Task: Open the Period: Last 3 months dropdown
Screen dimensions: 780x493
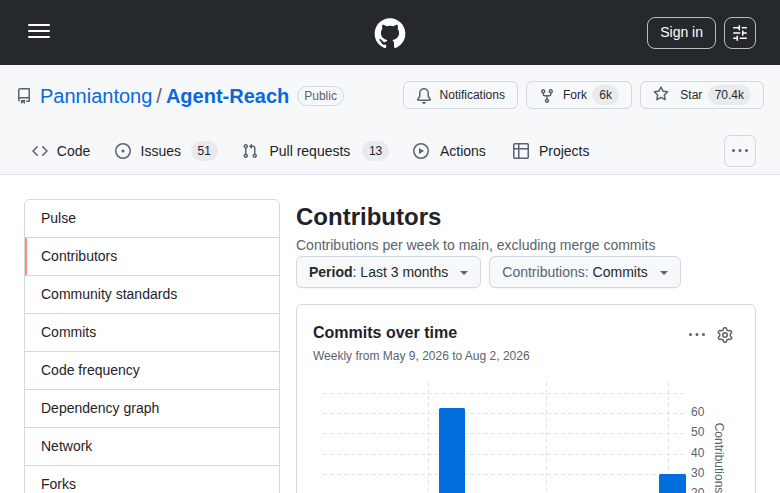Action: pos(389,272)
